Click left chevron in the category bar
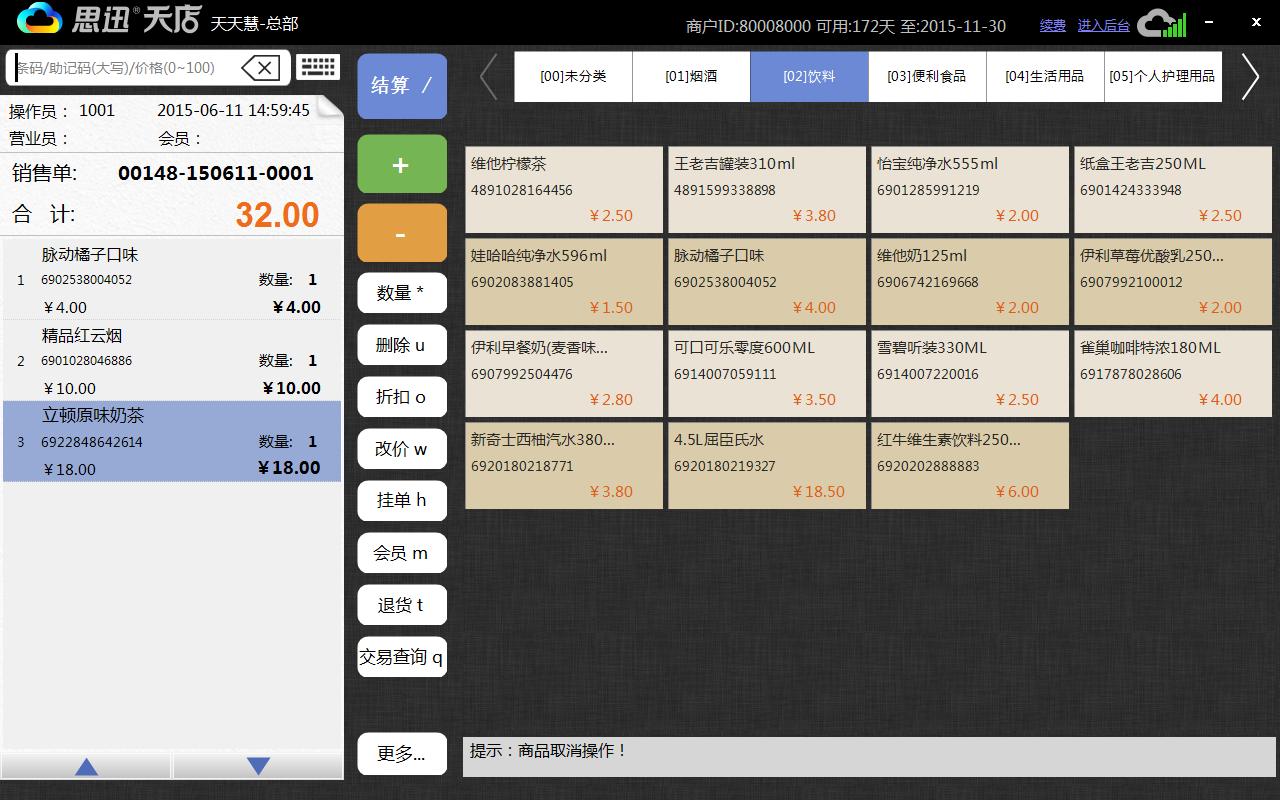1280x800 pixels. [x=489, y=76]
